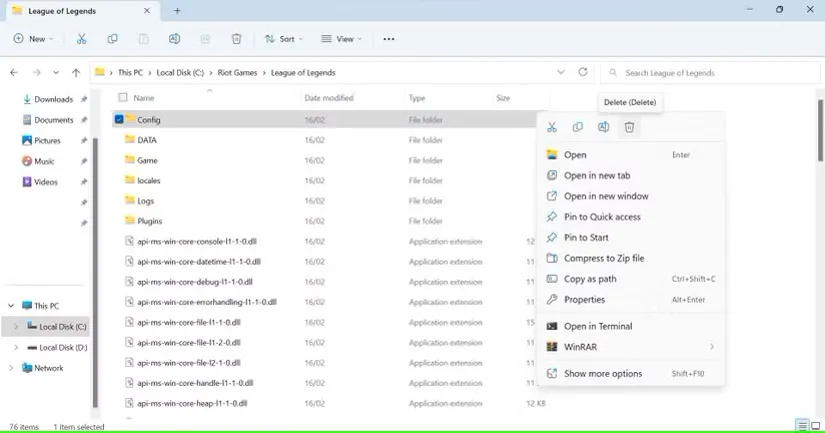Toggle the select-all checkbox in the header

tap(123, 97)
